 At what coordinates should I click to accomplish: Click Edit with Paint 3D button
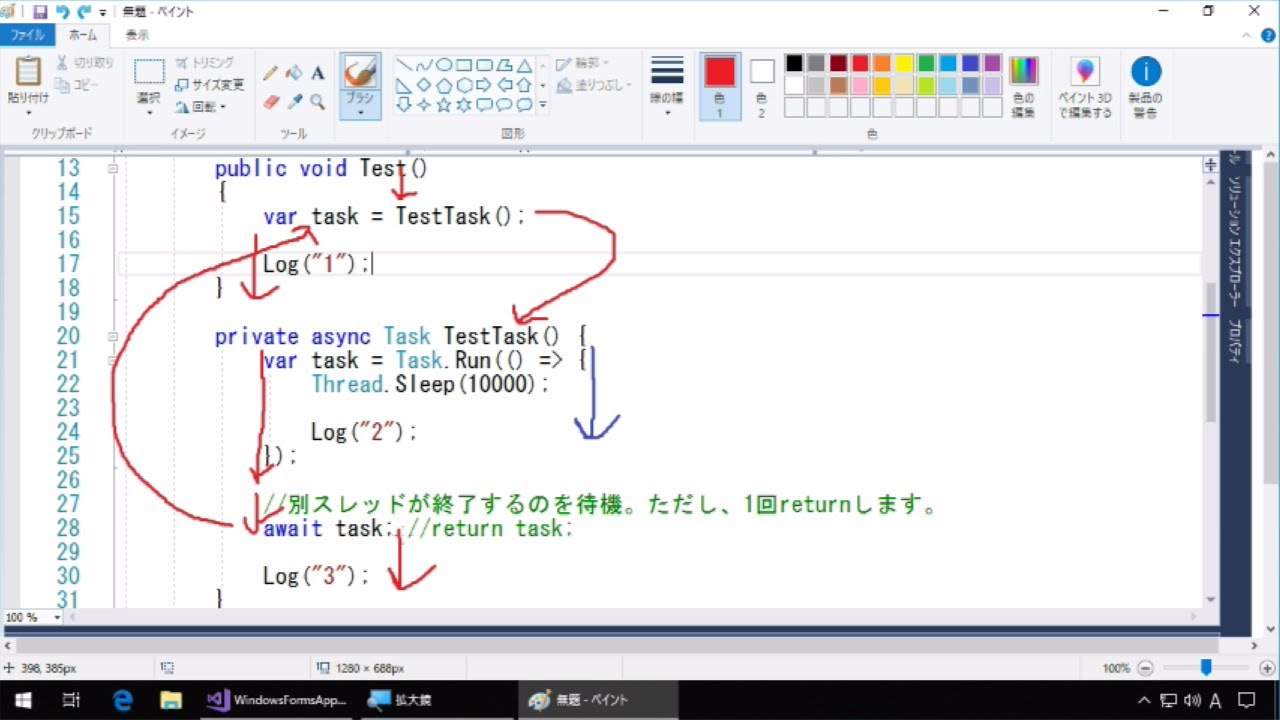click(1085, 87)
